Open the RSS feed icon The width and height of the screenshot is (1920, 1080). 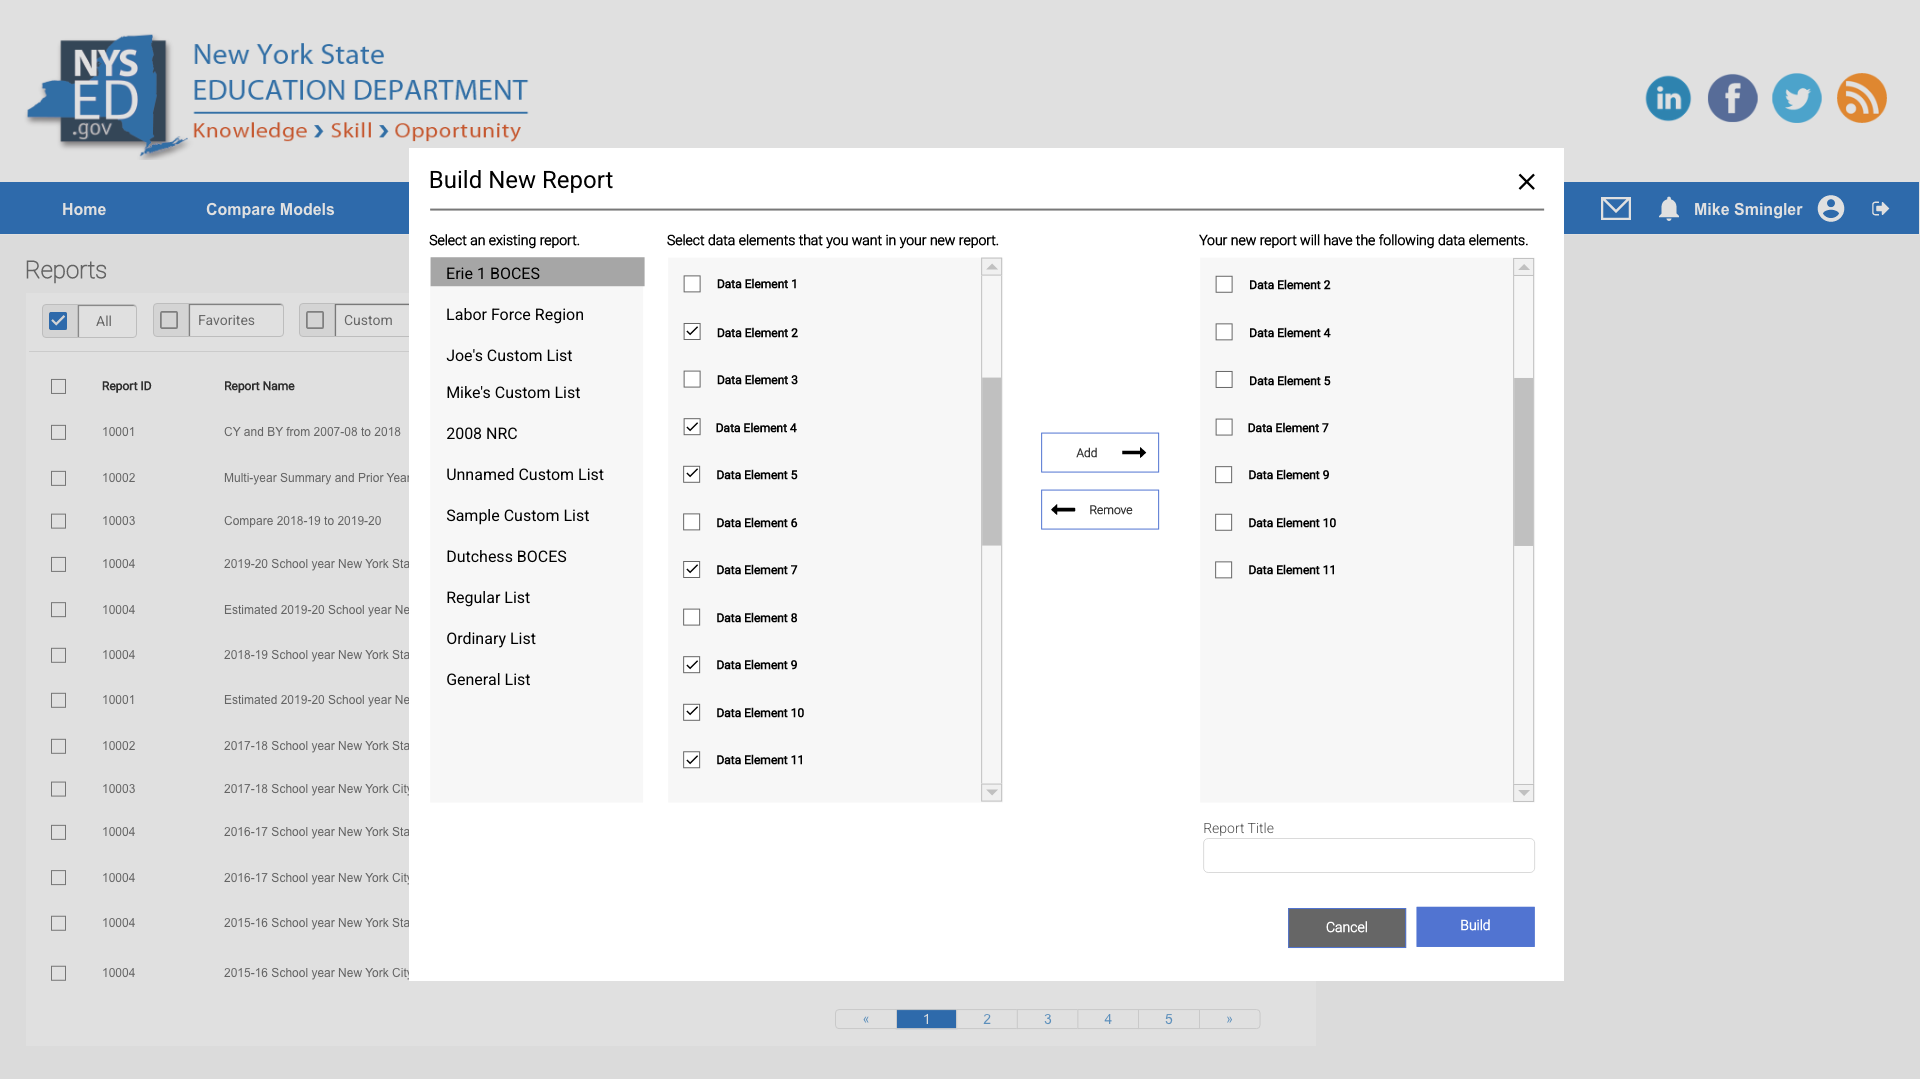(1861, 98)
